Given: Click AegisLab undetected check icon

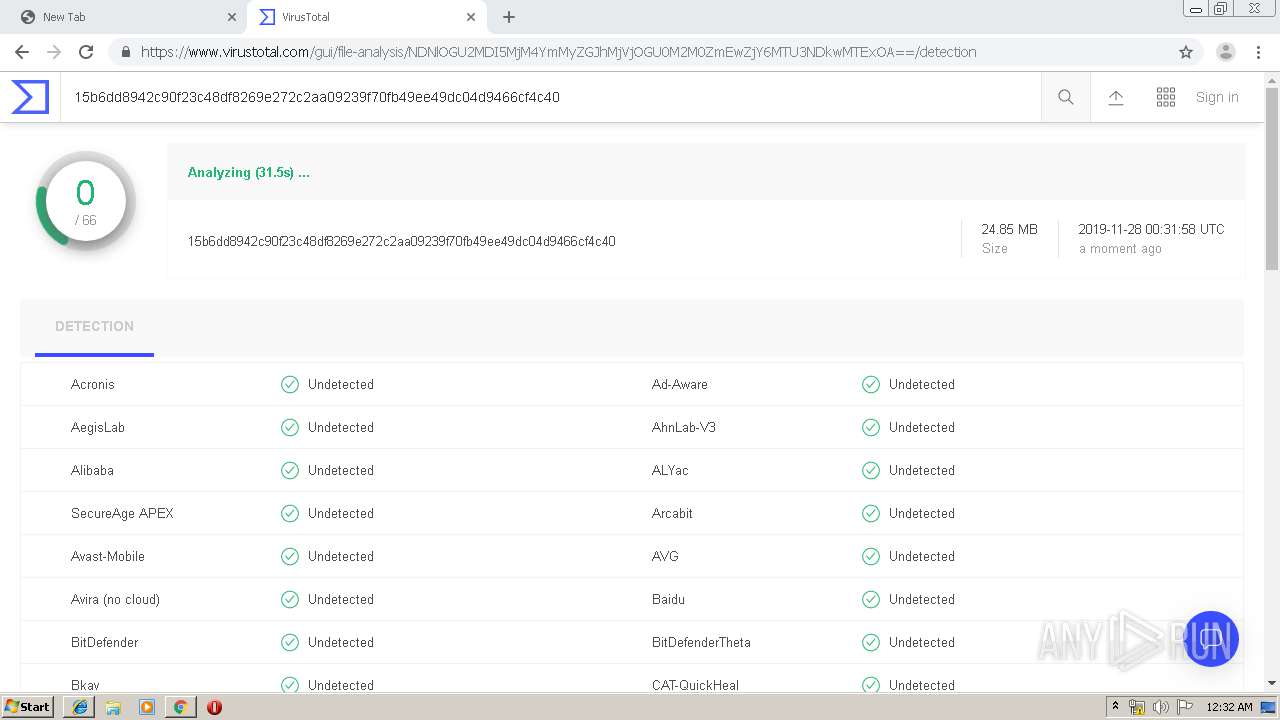Looking at the screenshot, I should pos(290,427).
